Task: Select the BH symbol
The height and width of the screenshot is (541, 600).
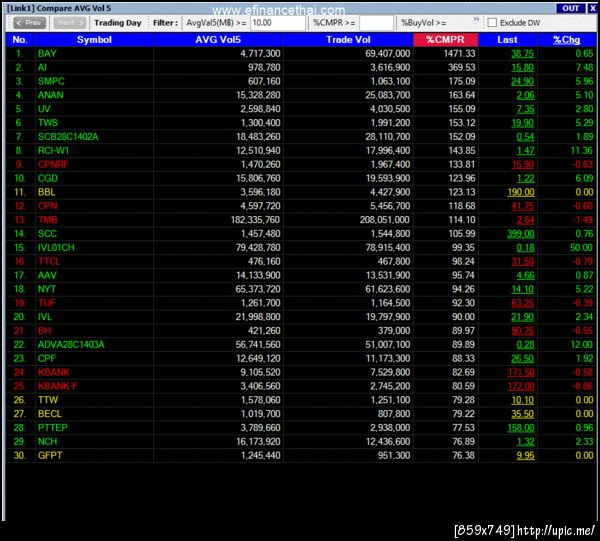Action: tap(44, 331)
